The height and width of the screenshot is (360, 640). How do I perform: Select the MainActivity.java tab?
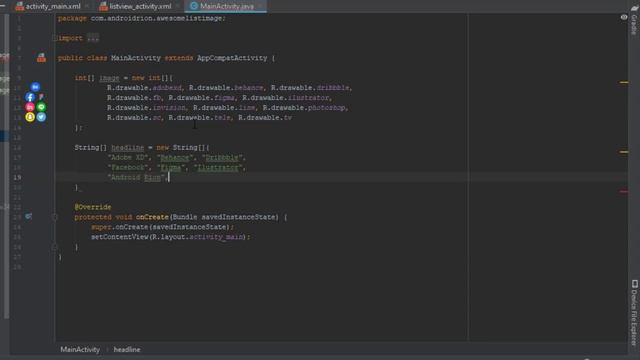227,6
